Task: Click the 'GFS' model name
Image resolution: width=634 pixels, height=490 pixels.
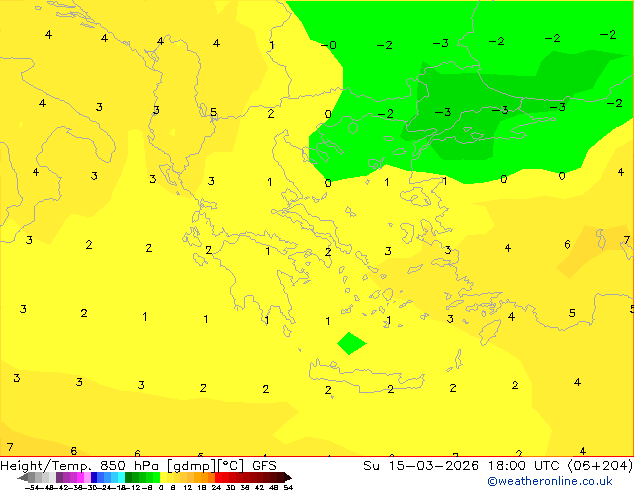Action: pos(264,466)
